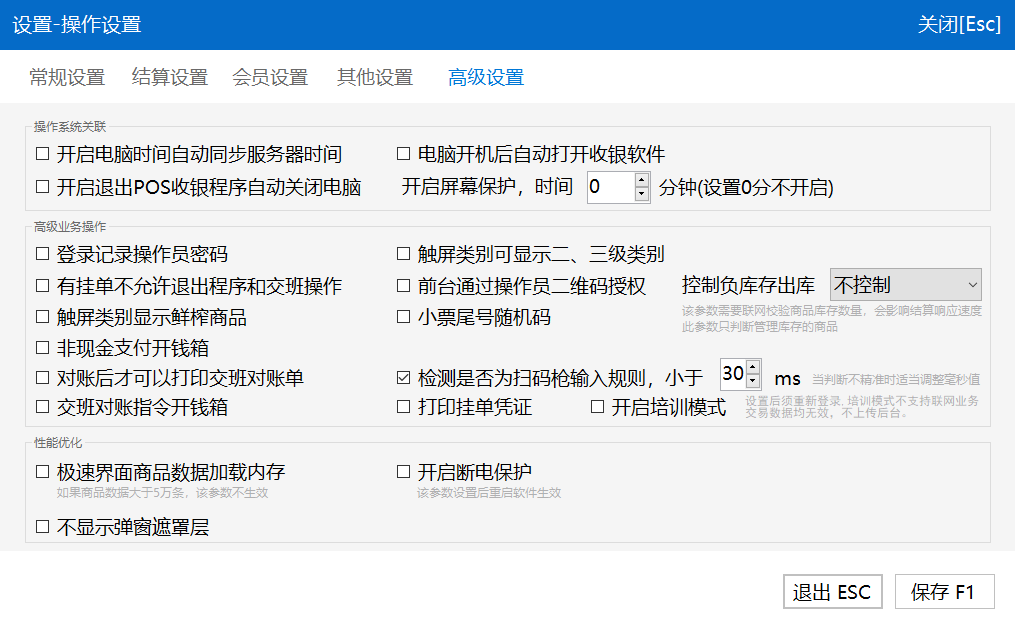Open the 会员设置 tab

tap(270, 78)
